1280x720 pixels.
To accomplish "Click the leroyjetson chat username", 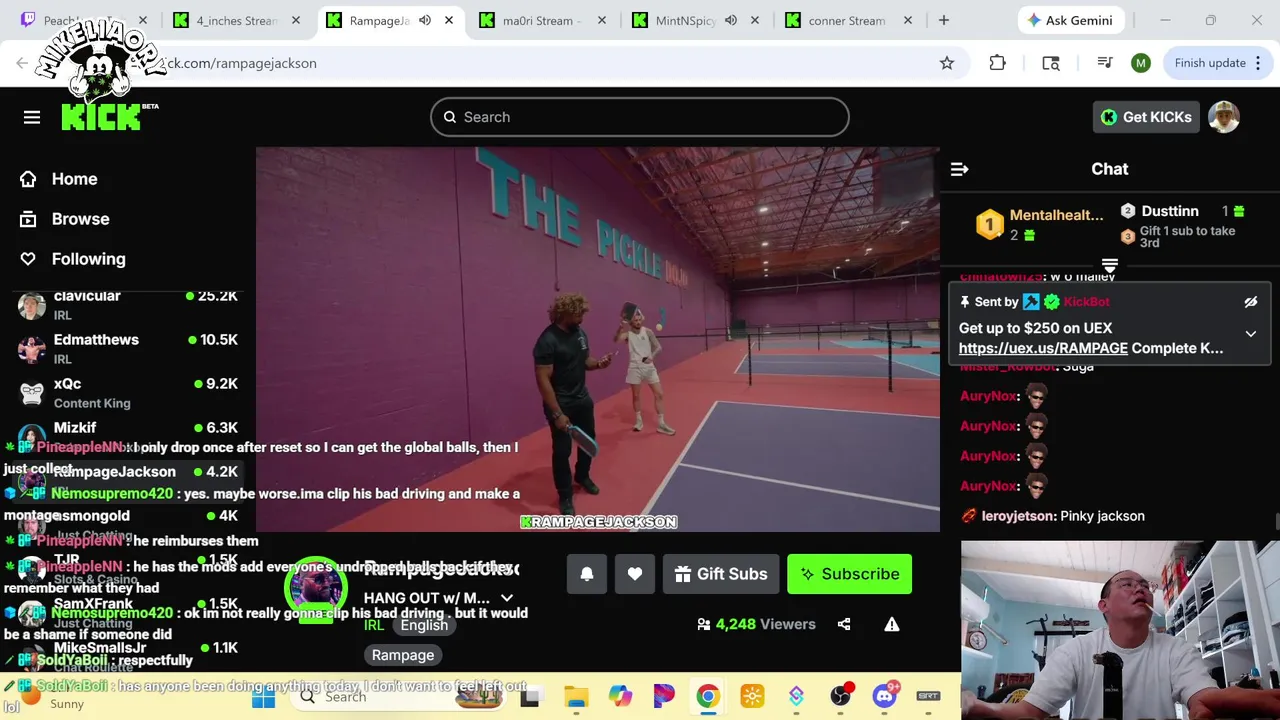I will 1017,516.
